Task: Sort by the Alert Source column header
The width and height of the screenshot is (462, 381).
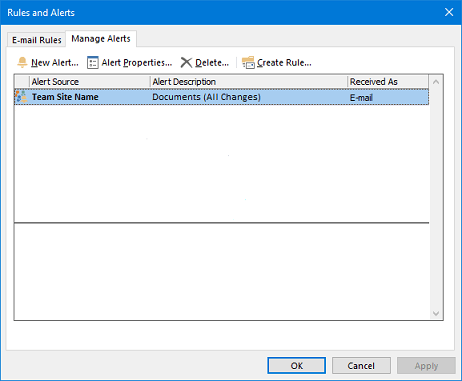Action: (x=90, y=82)
